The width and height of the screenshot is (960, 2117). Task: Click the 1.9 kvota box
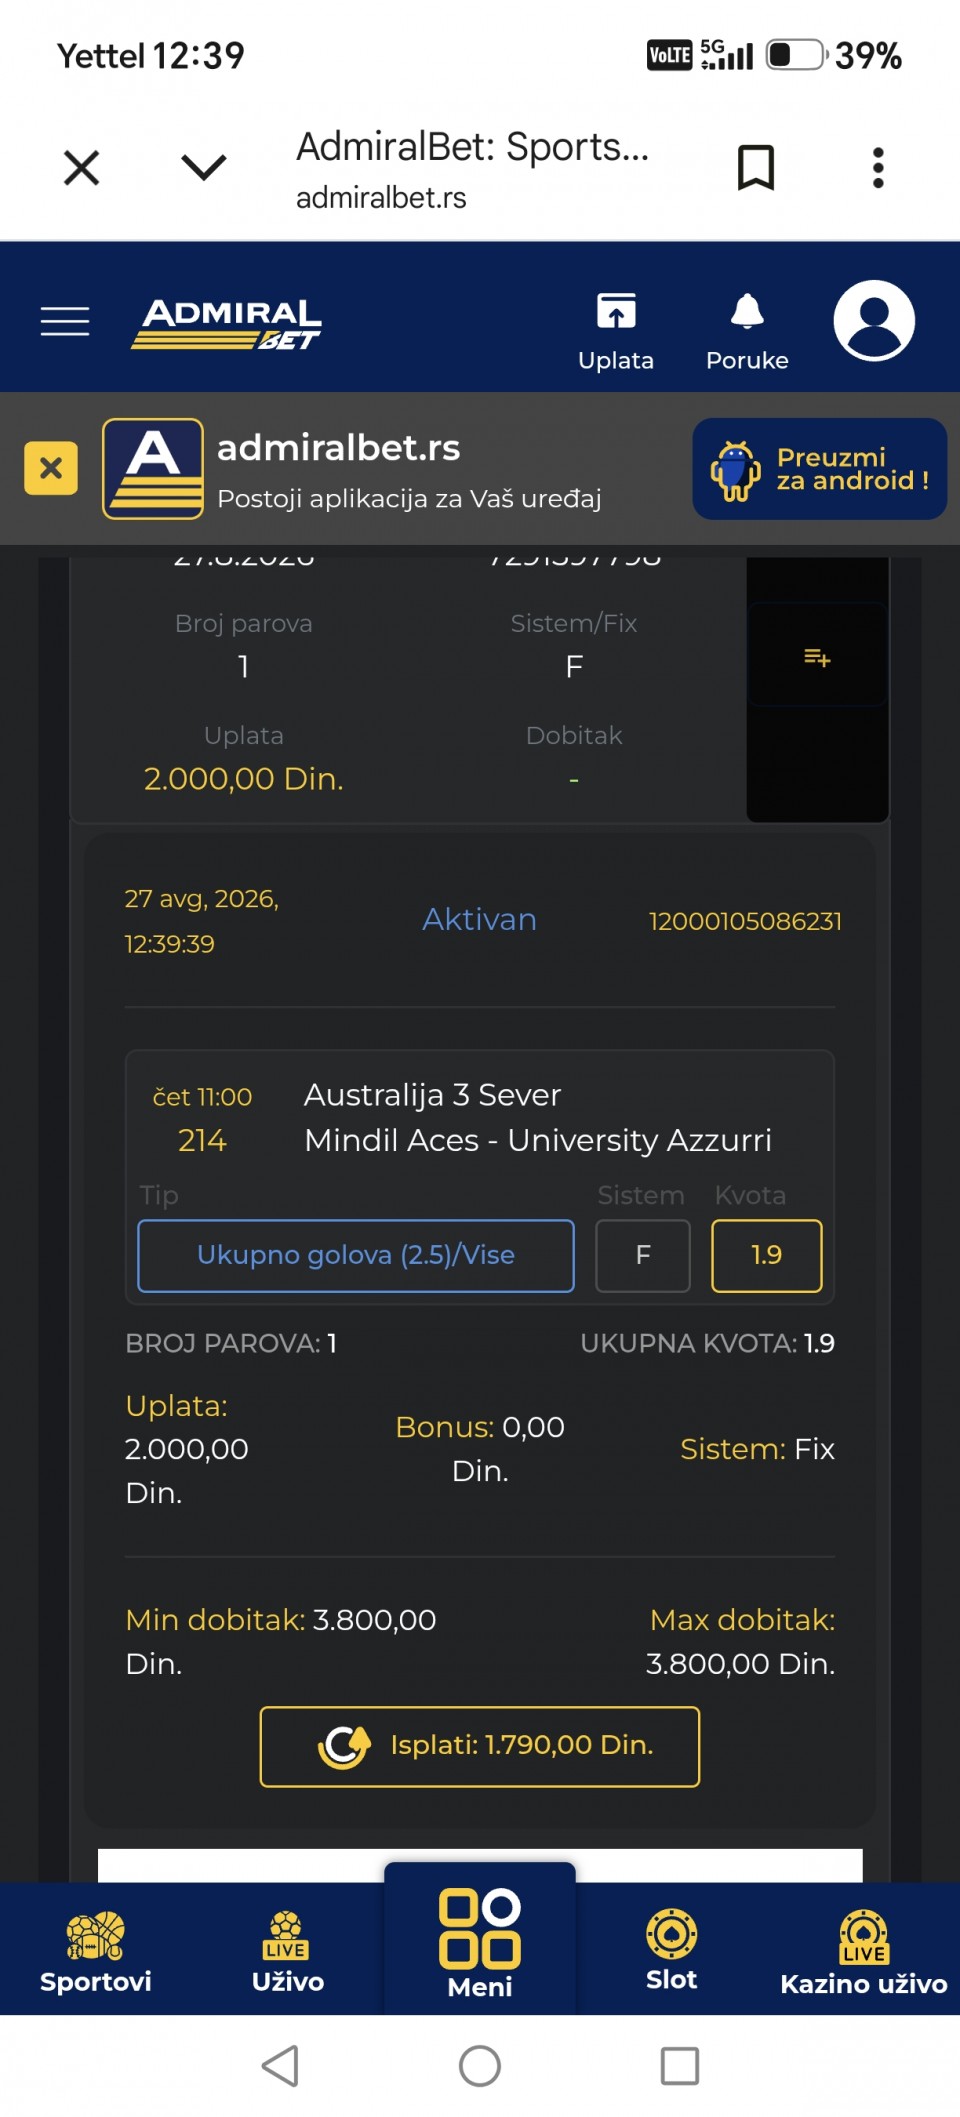coord(767,1256)
